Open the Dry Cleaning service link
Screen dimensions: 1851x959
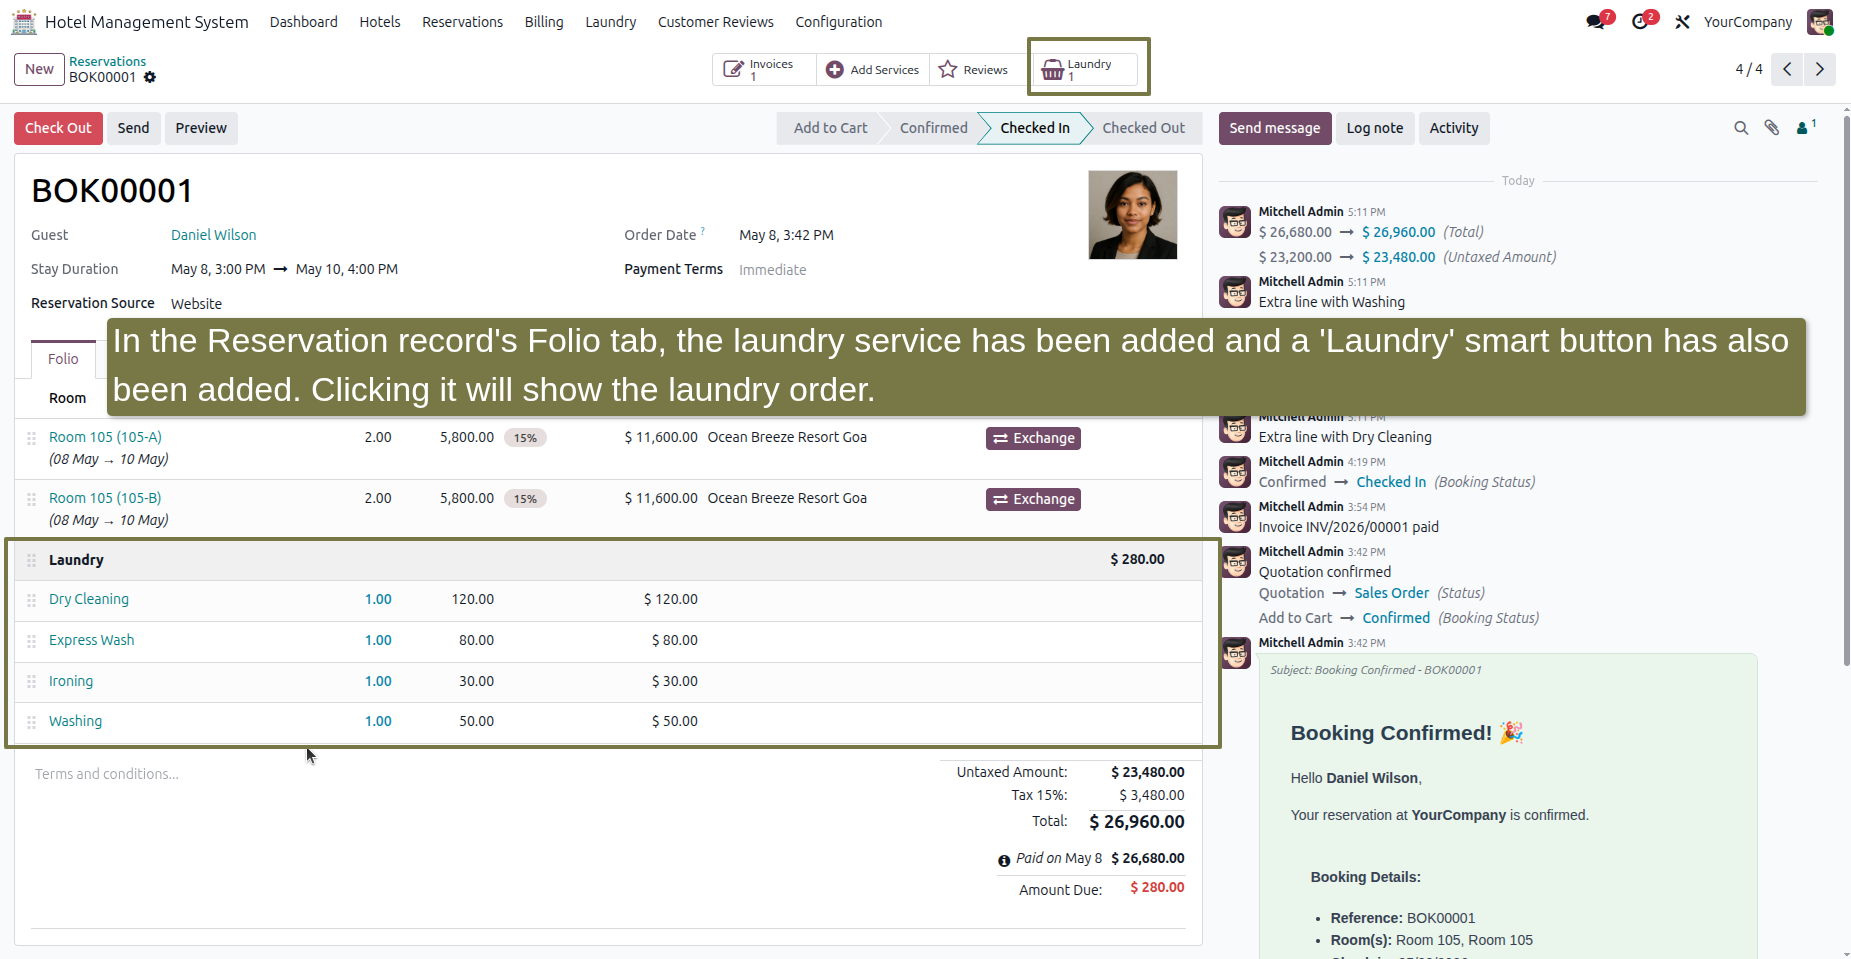[89, 599]
